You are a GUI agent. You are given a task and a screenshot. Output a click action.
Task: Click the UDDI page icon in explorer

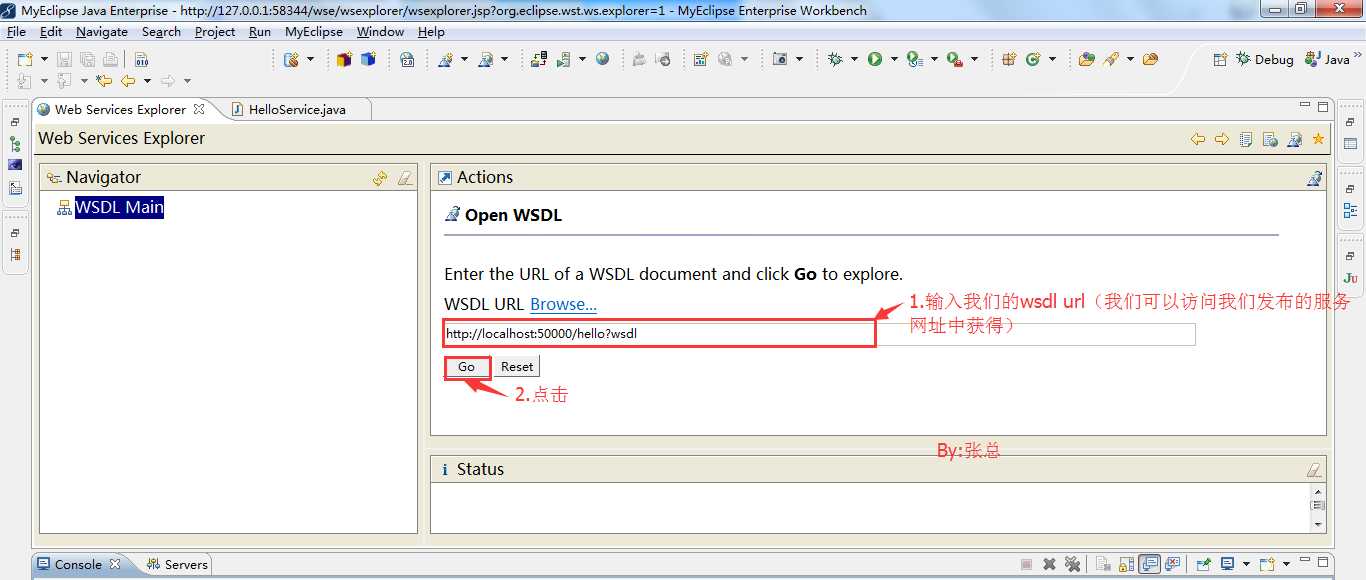click(1246, 139)
